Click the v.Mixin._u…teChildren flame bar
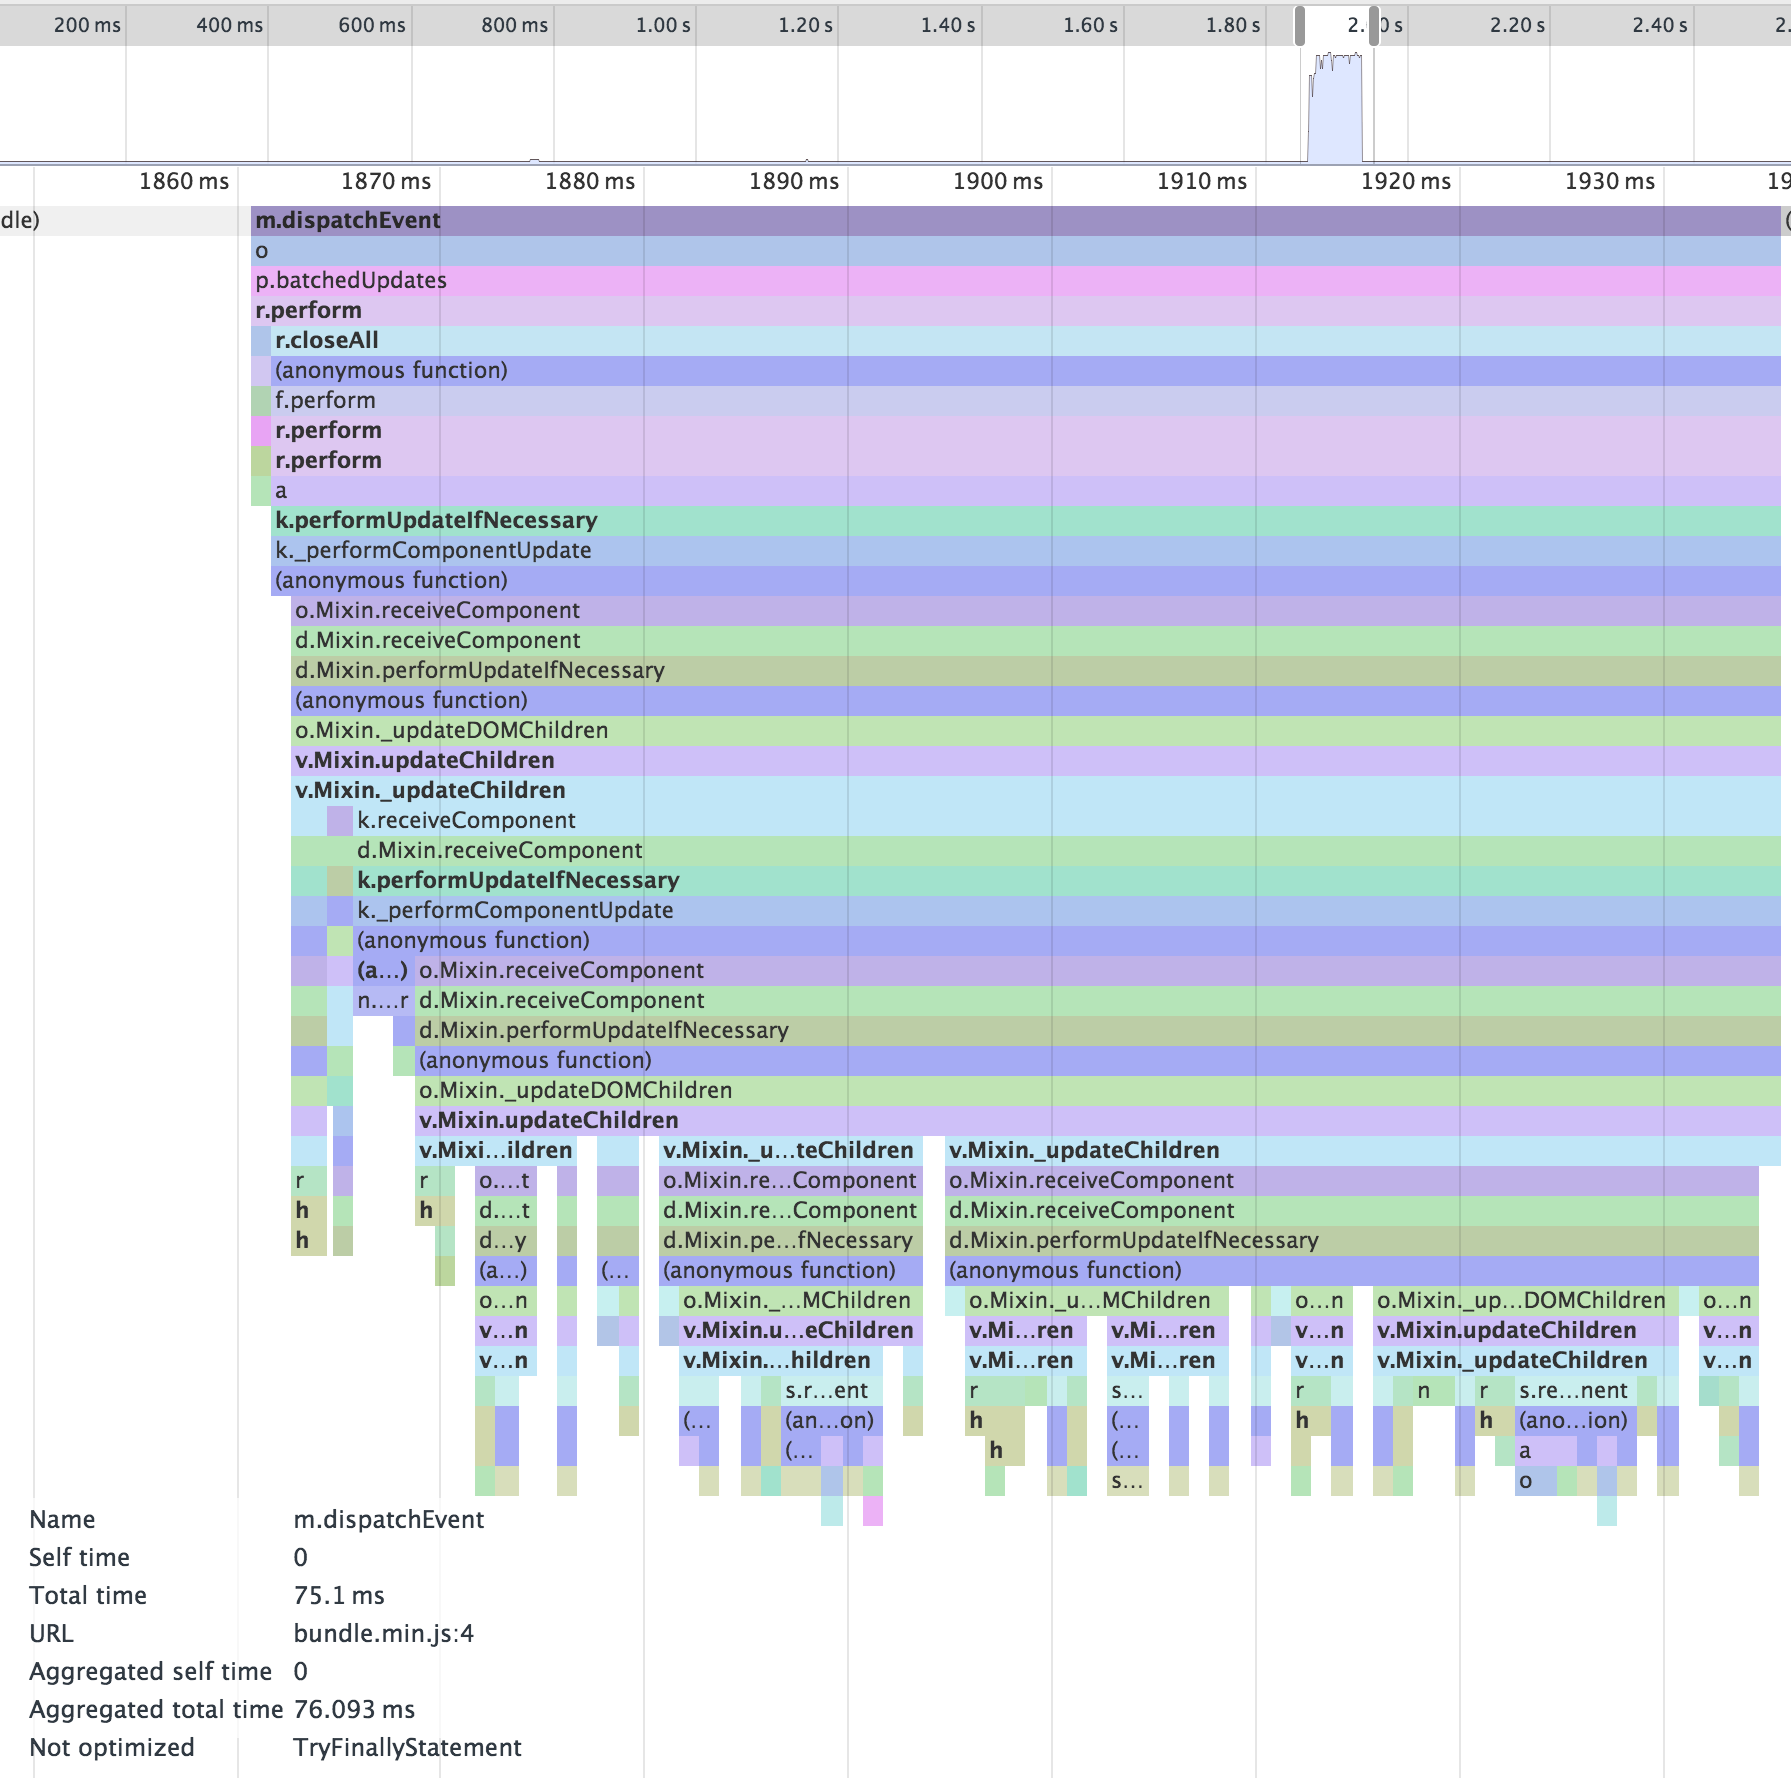The height and width of the screenshot is (1778, 1791). point(788,1150)
